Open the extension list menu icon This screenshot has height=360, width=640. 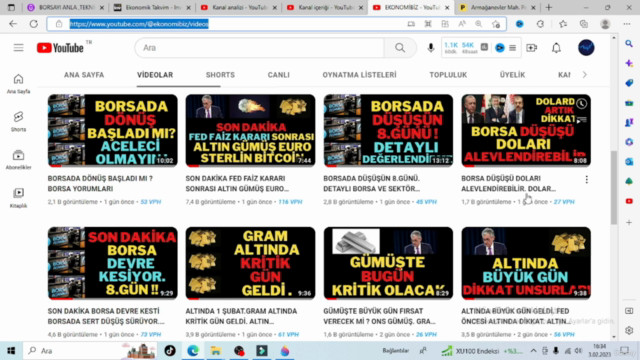(513, 48)
